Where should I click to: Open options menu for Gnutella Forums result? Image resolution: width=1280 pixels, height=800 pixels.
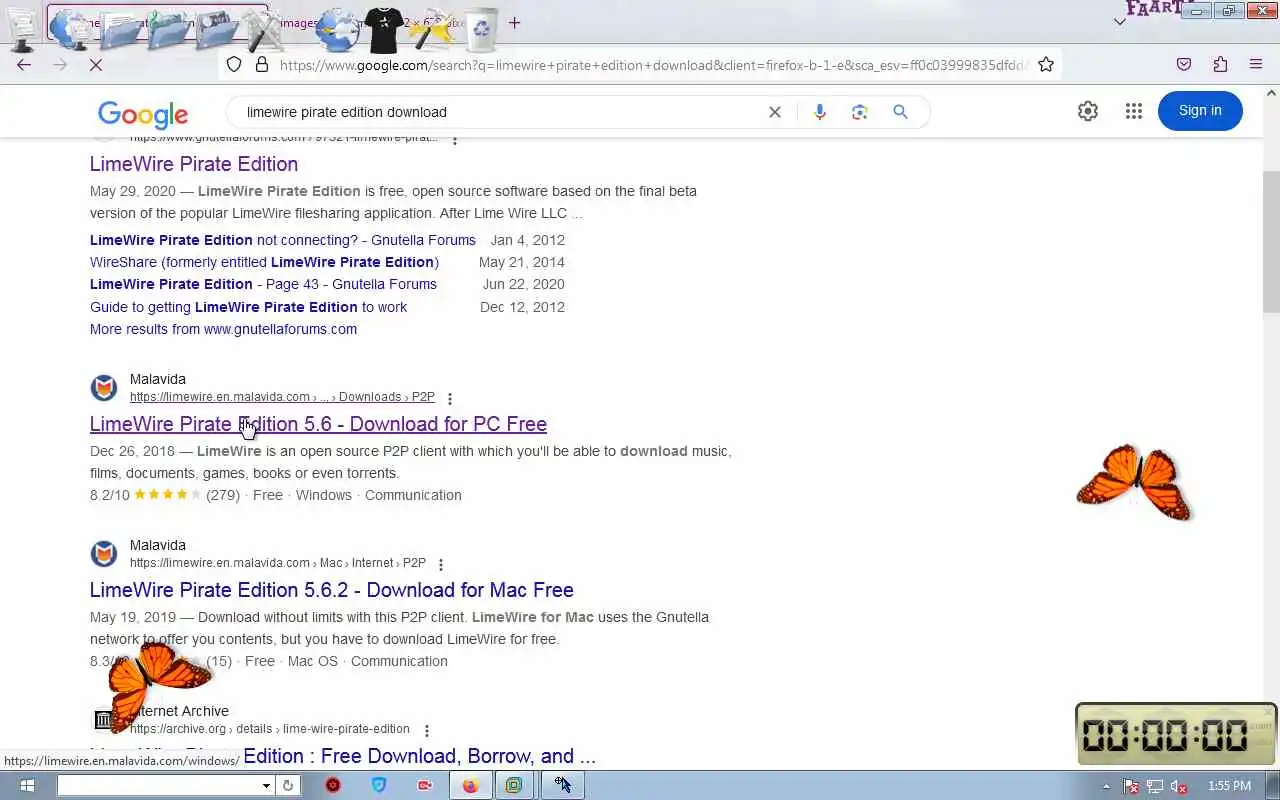click(x=455, y=139)
